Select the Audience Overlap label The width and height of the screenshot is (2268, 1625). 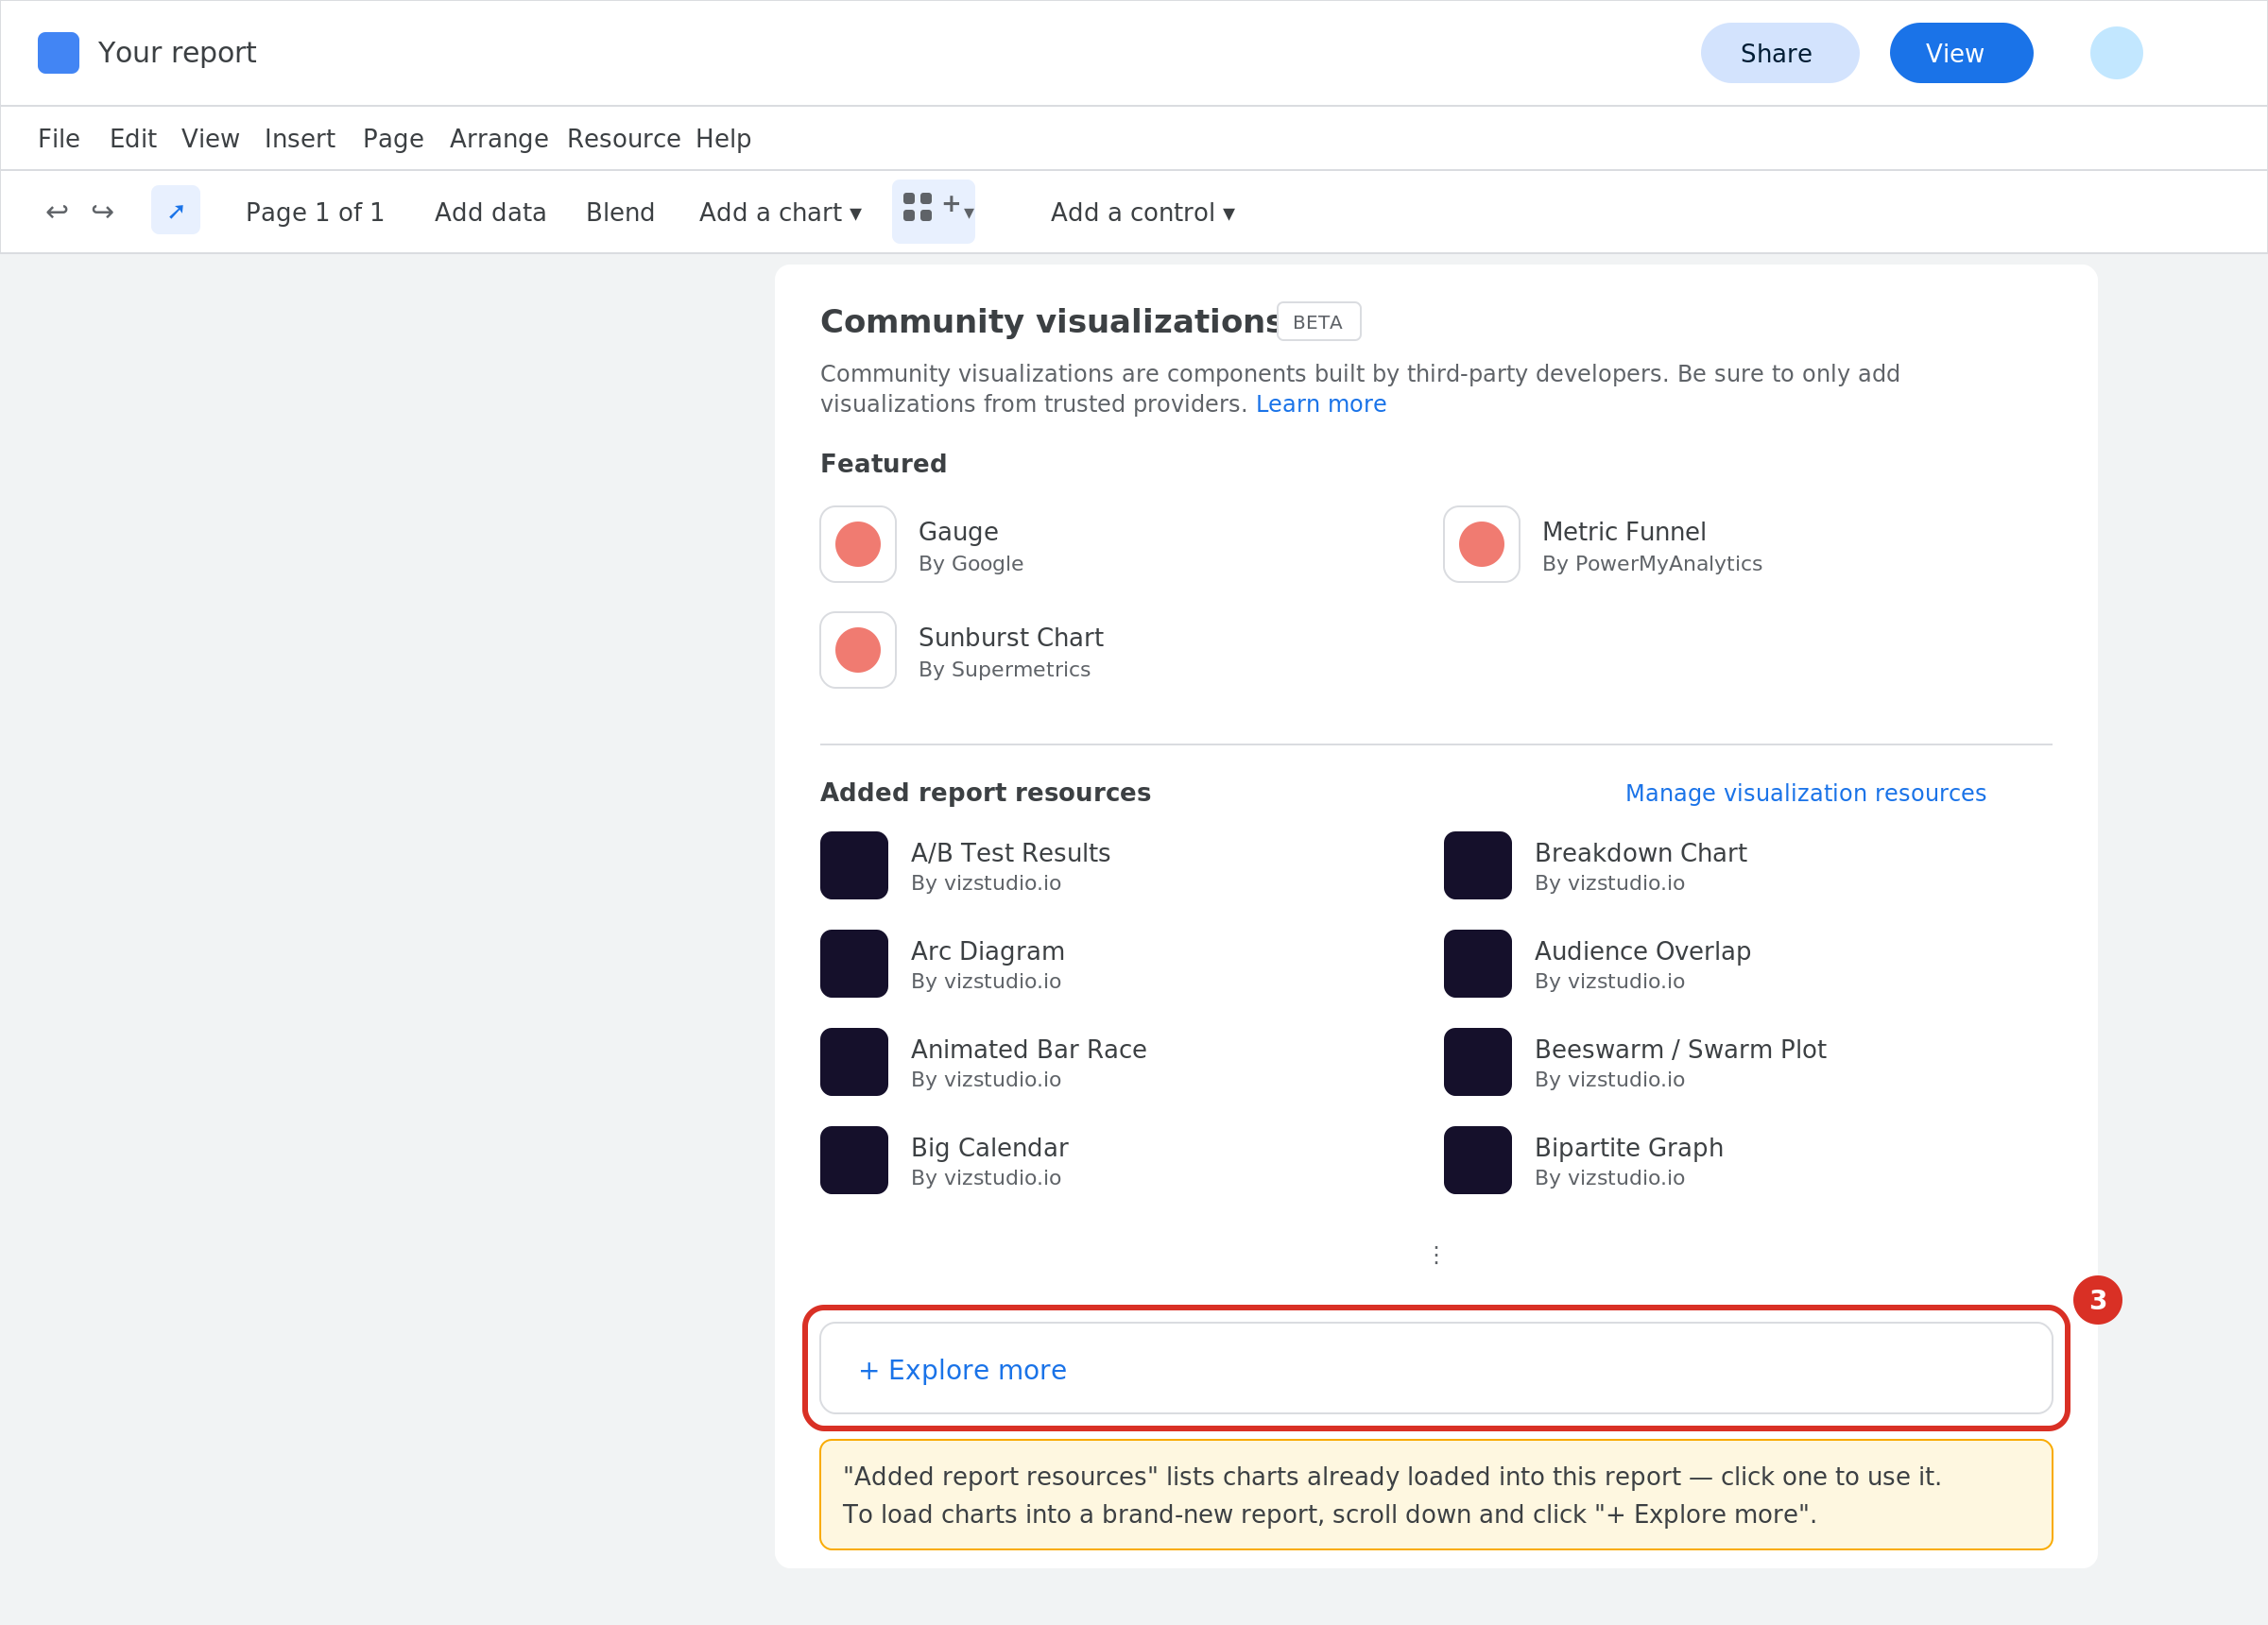[x=1642, y=951]
